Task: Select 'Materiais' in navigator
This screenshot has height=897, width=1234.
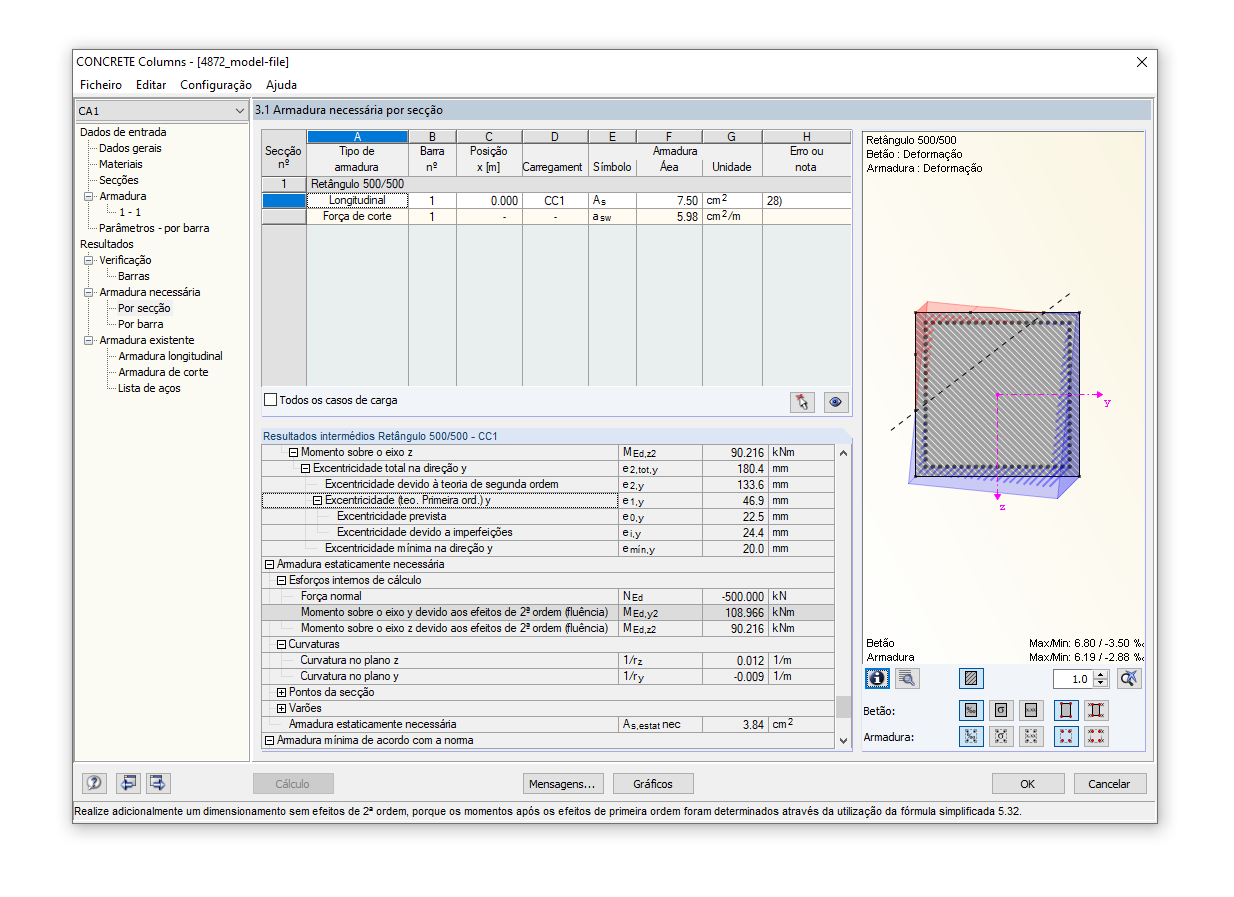Action: coord(121,164)
